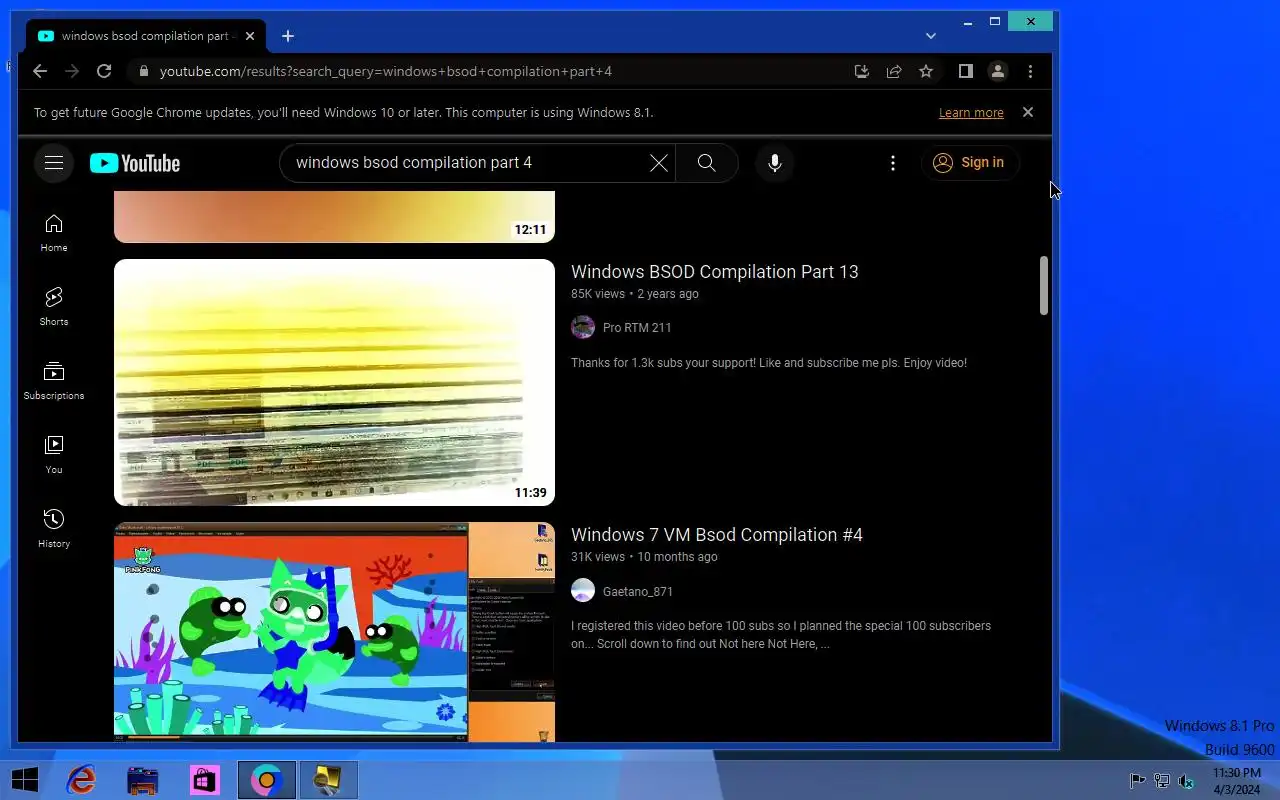This screenshot has height=800, width=1280.
Task: Open the taskbar clock and date
Action: pyautogui.click(x=1237, y=781)
